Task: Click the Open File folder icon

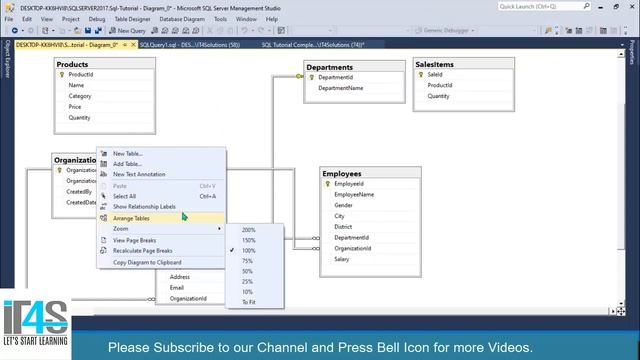Action: pos(77,31)
